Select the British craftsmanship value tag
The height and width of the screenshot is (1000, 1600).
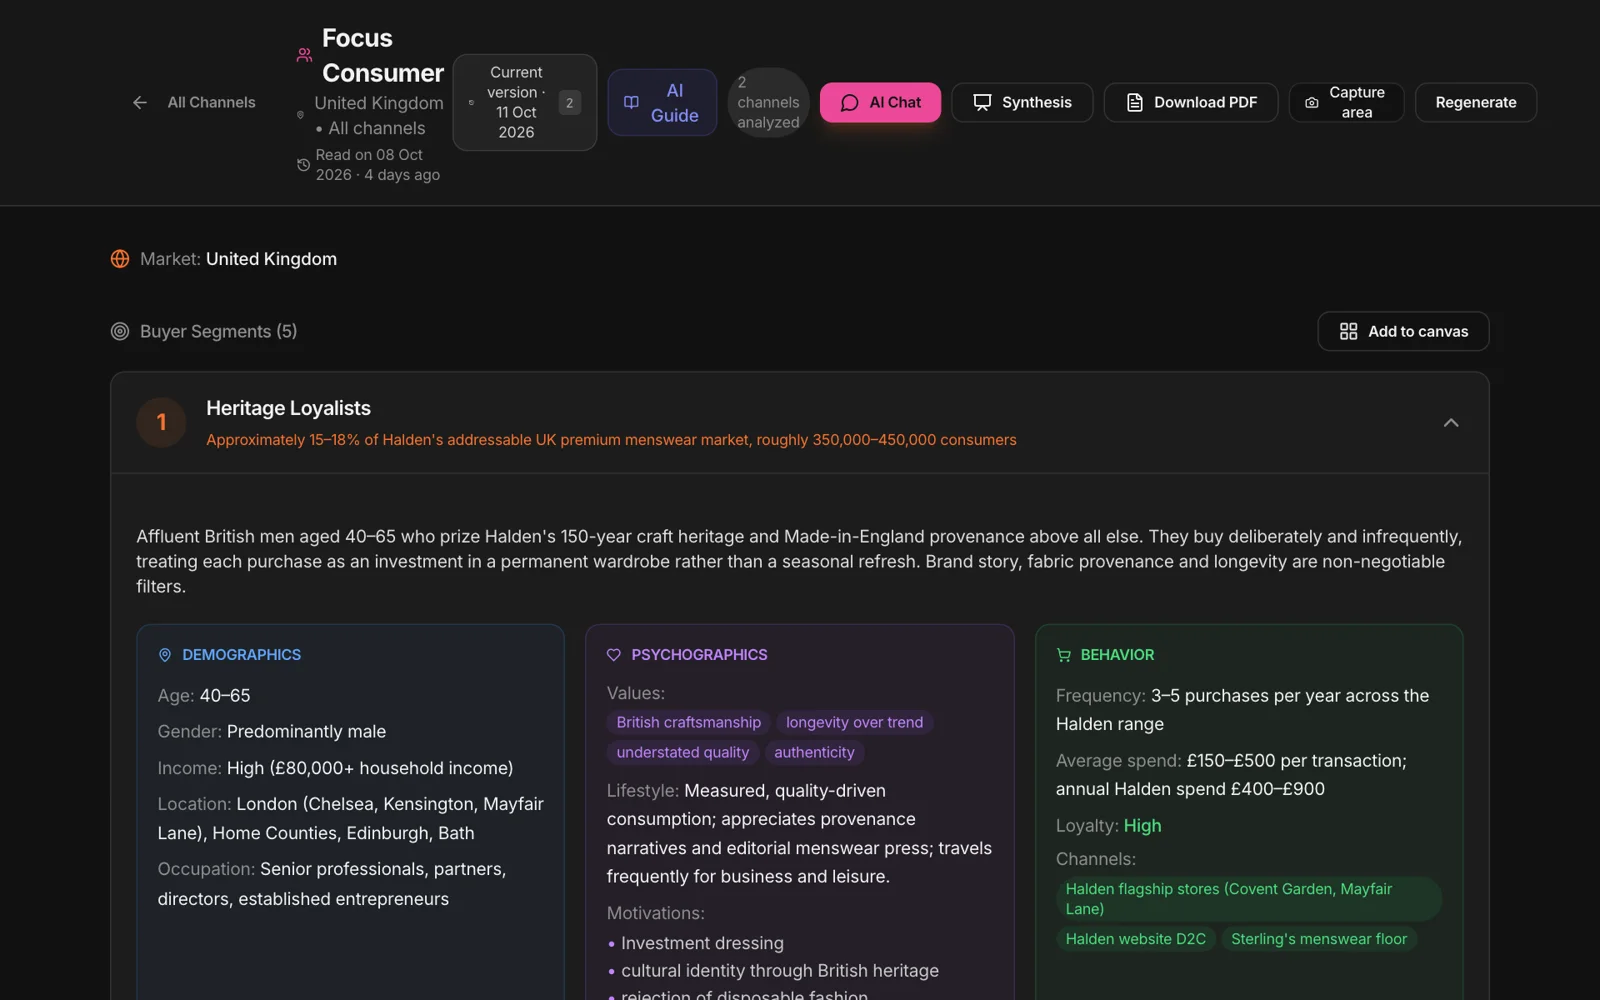[688, 722]
